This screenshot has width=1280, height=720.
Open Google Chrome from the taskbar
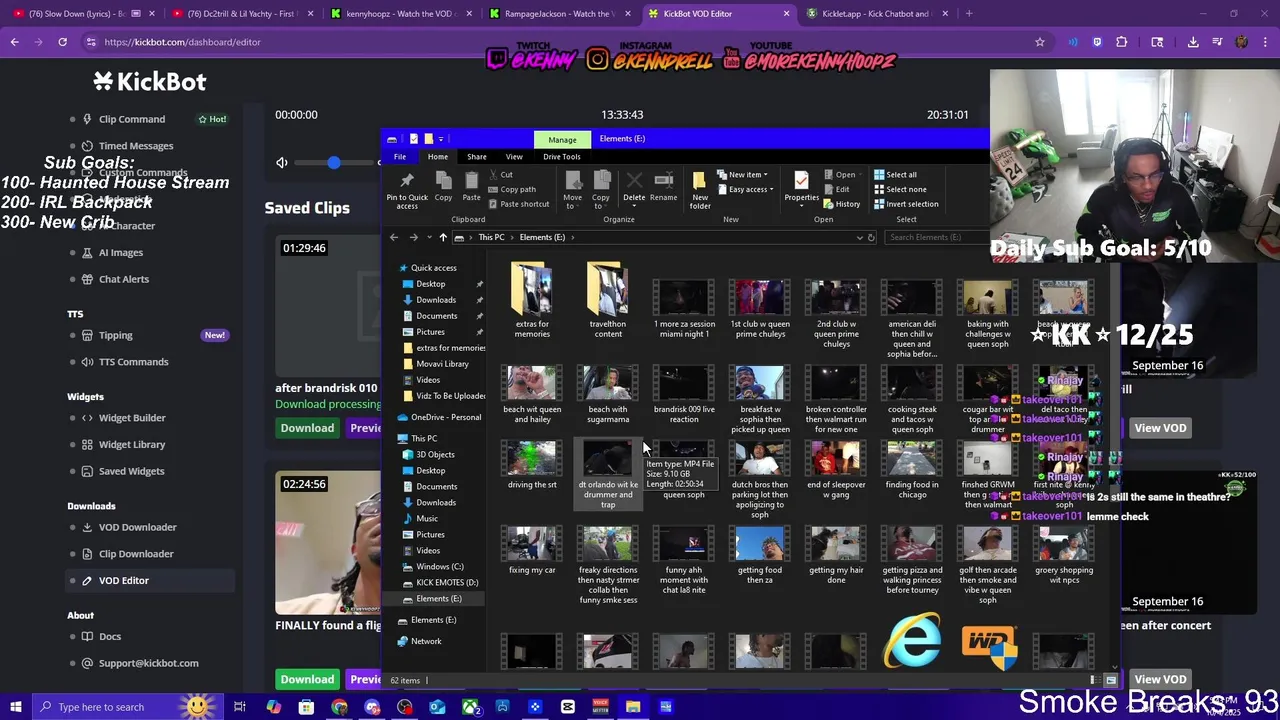point(339,707)
